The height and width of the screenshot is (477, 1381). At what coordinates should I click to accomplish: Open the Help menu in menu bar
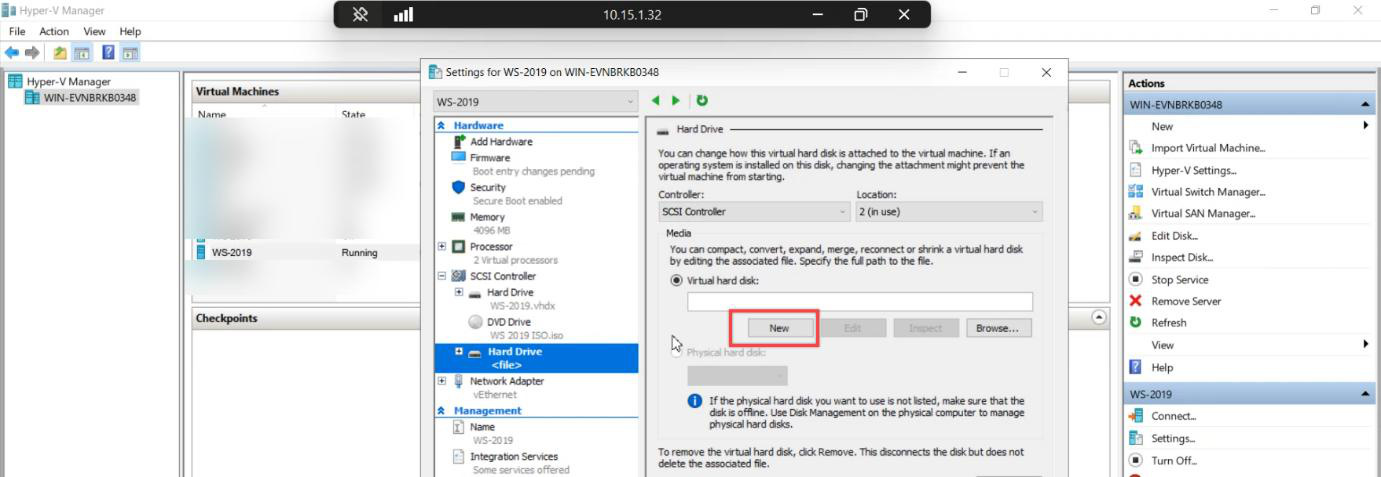[x=130, y=32]
